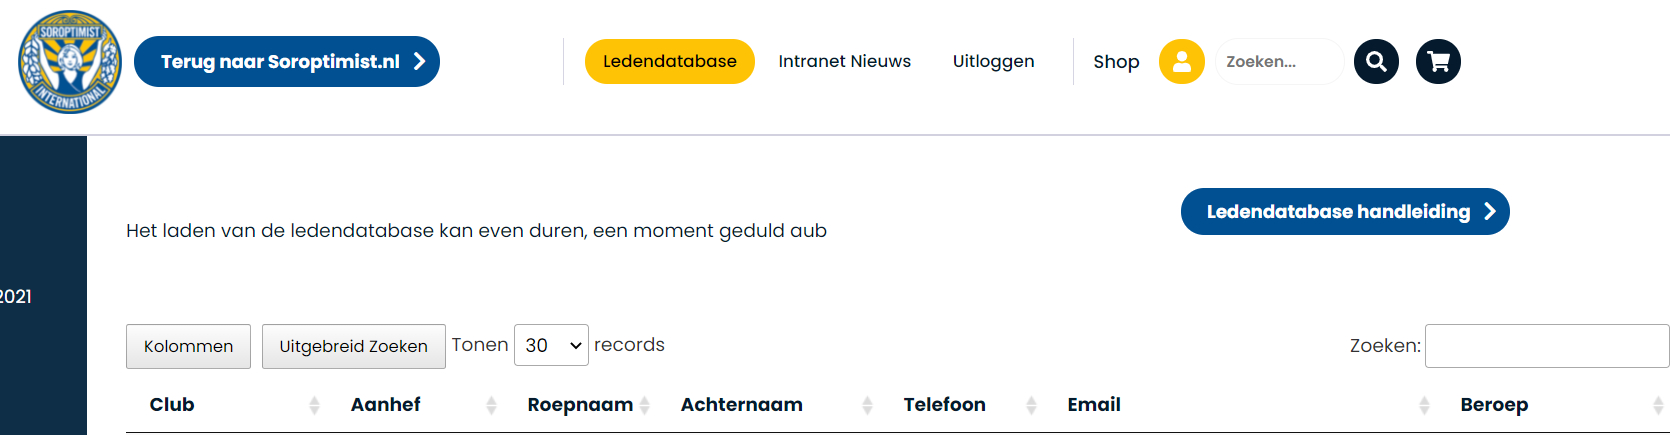Image resolution: width=1670 pixels, height=435 pixels.
Task: Click Terug naar Soroptimist.nl button
Action: tap(286, 62)
